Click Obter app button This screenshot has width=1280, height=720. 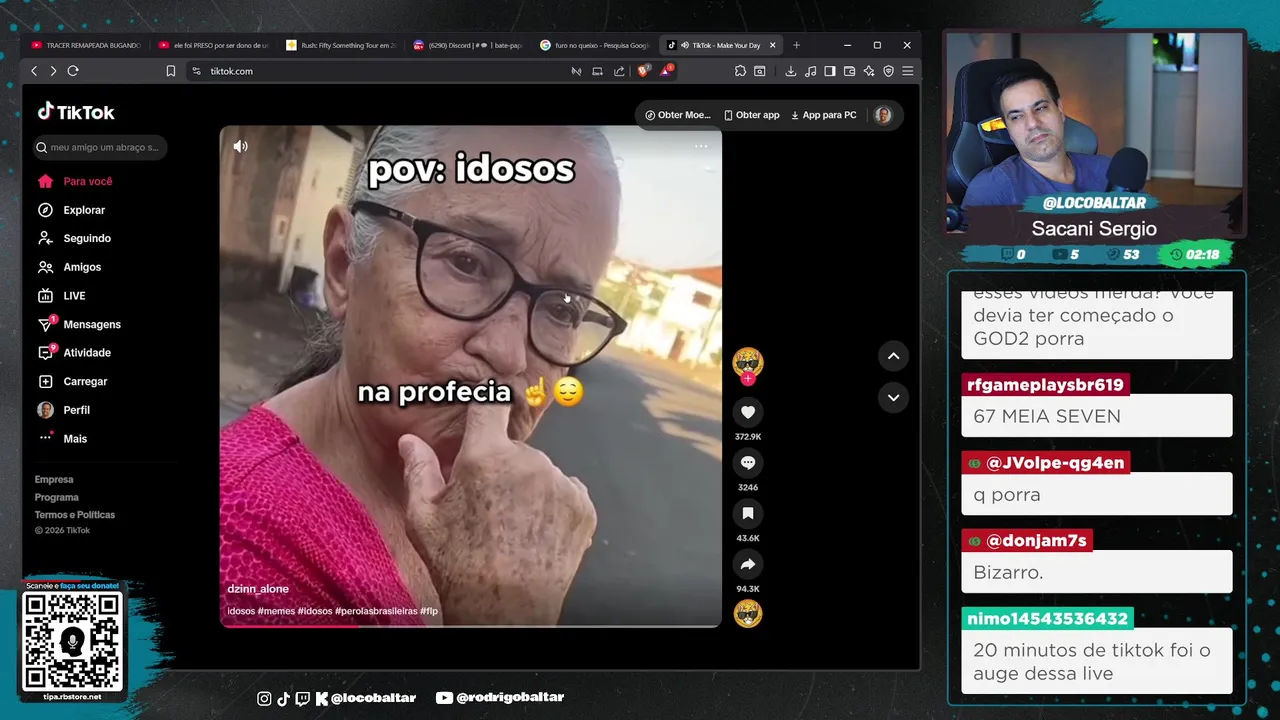[751, 115]
